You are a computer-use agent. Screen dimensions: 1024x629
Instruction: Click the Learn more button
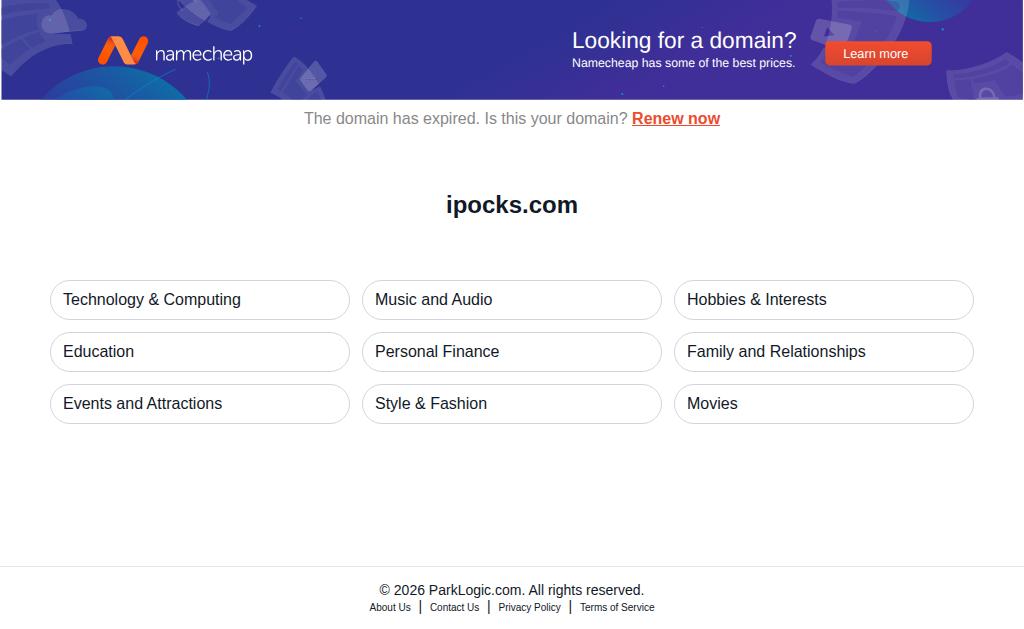click(x=878, y=54)
